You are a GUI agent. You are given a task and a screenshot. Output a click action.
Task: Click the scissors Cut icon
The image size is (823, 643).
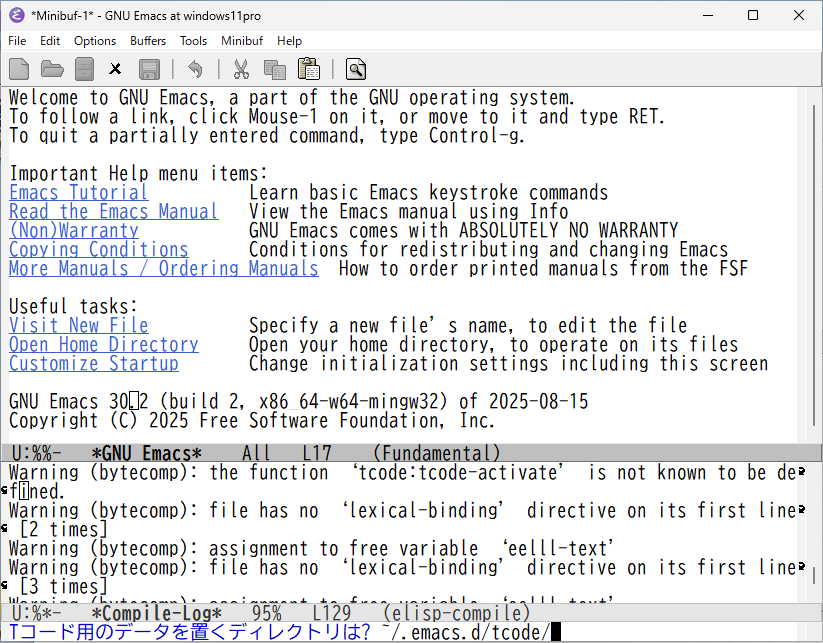tap(241, 69)
